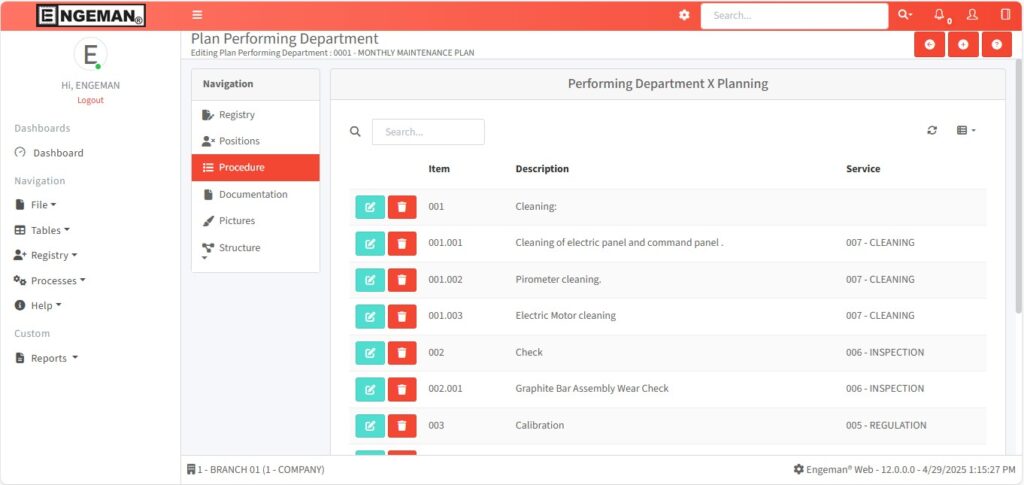Toggle the hamburger sidebar menu
The image size is (1024, 485).
tap(197, 15)
